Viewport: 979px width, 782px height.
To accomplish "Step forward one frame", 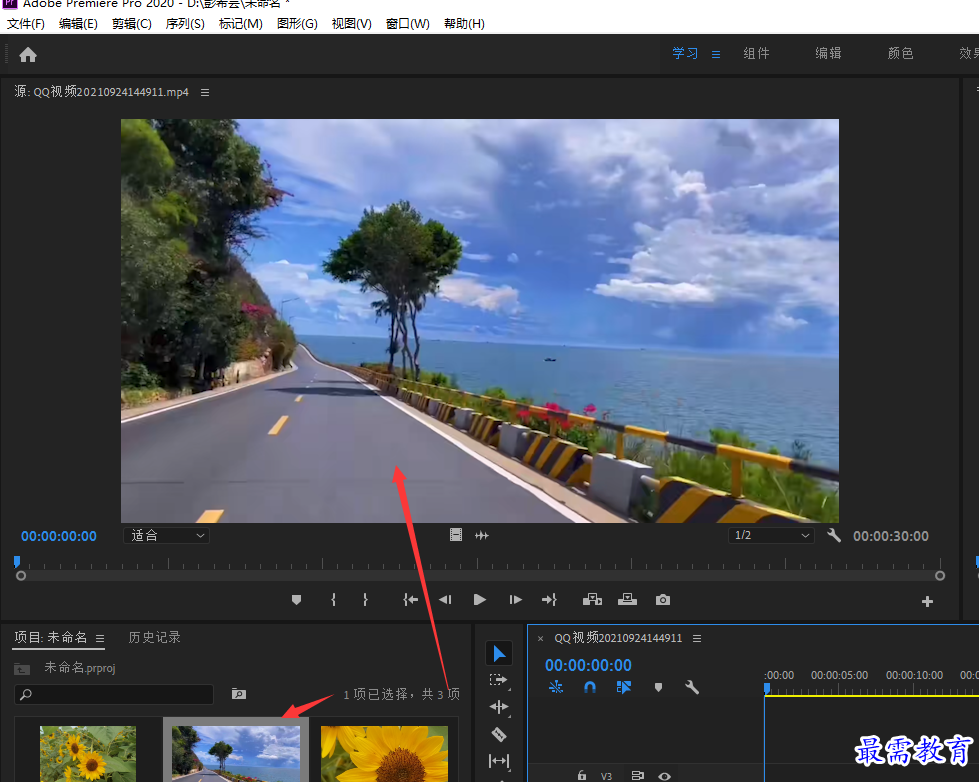I will [515, 600].
